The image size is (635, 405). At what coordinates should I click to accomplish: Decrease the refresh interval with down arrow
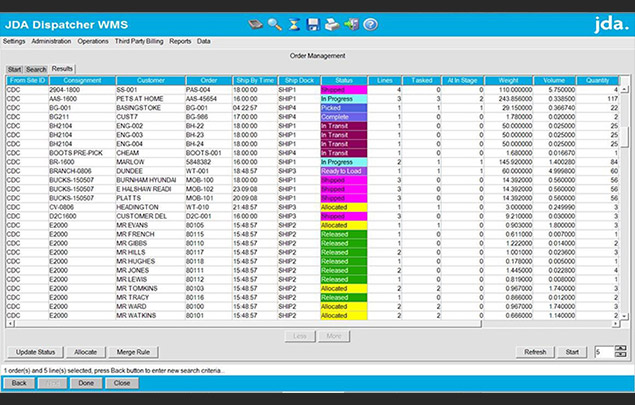tap(620, 354)
